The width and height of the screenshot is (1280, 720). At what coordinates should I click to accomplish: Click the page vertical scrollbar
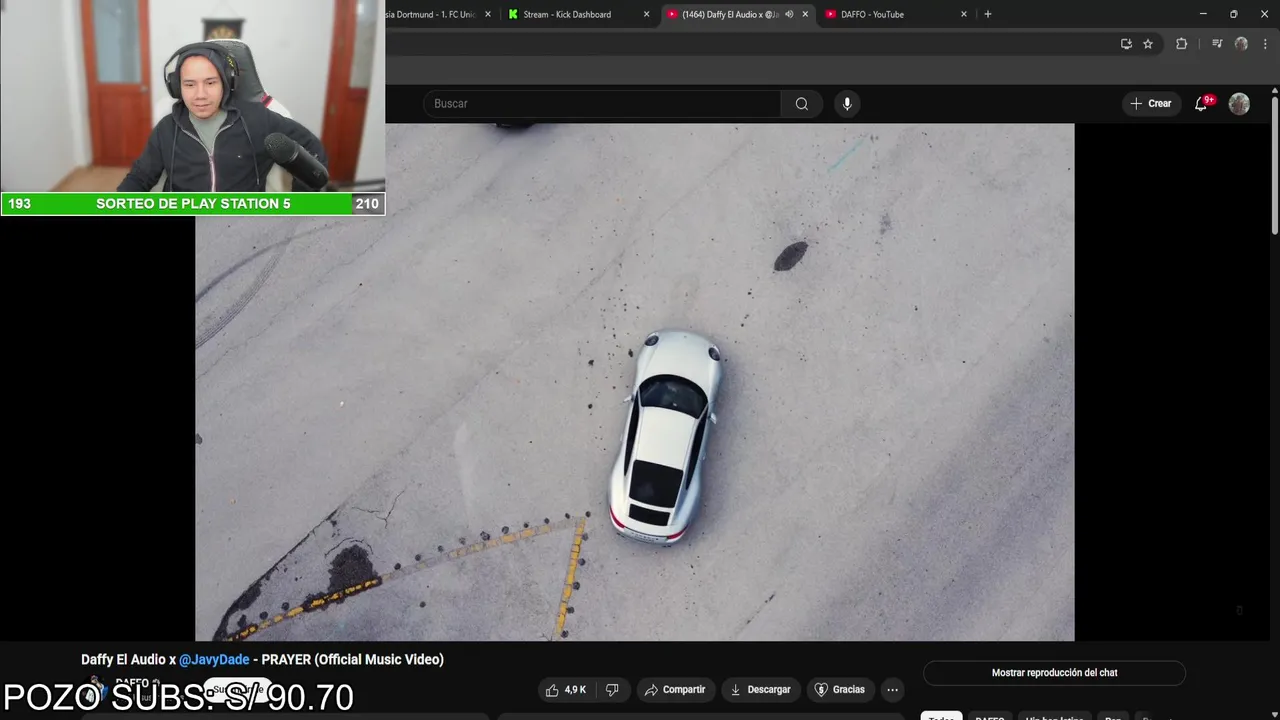1274,165
